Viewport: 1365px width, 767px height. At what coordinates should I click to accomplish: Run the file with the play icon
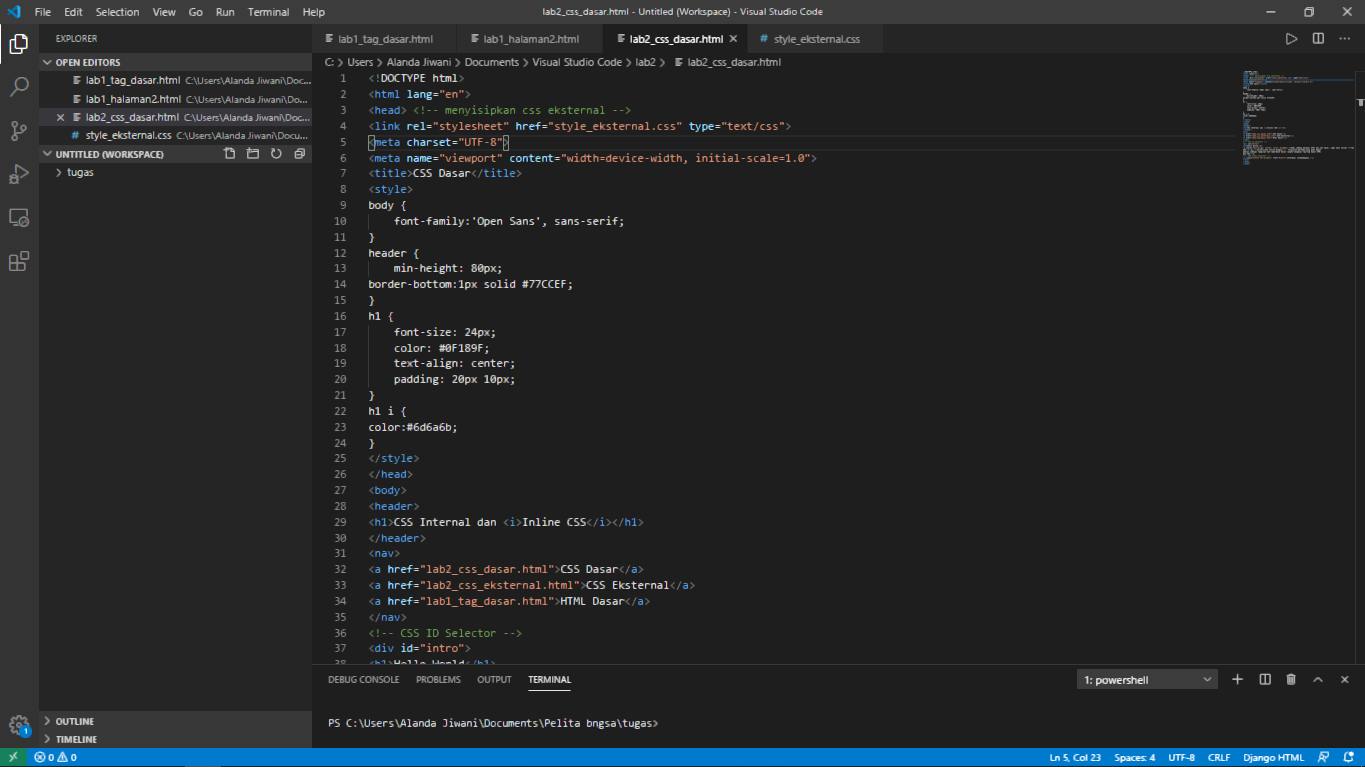[x=1292, y=39]
